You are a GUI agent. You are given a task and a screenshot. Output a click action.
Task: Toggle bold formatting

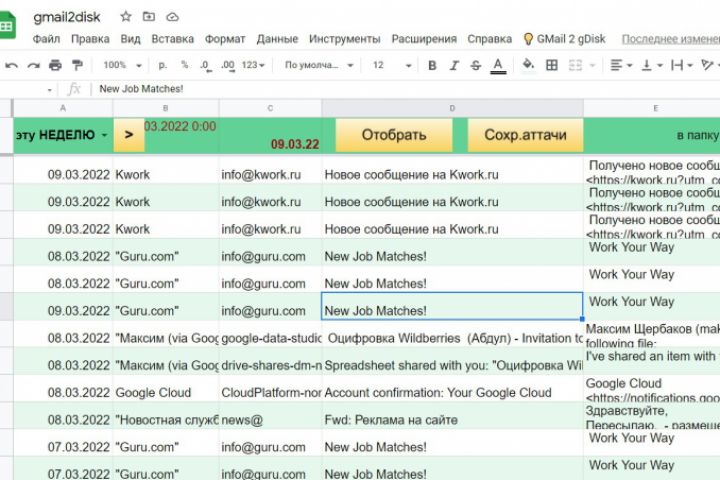tap(432, 65)
